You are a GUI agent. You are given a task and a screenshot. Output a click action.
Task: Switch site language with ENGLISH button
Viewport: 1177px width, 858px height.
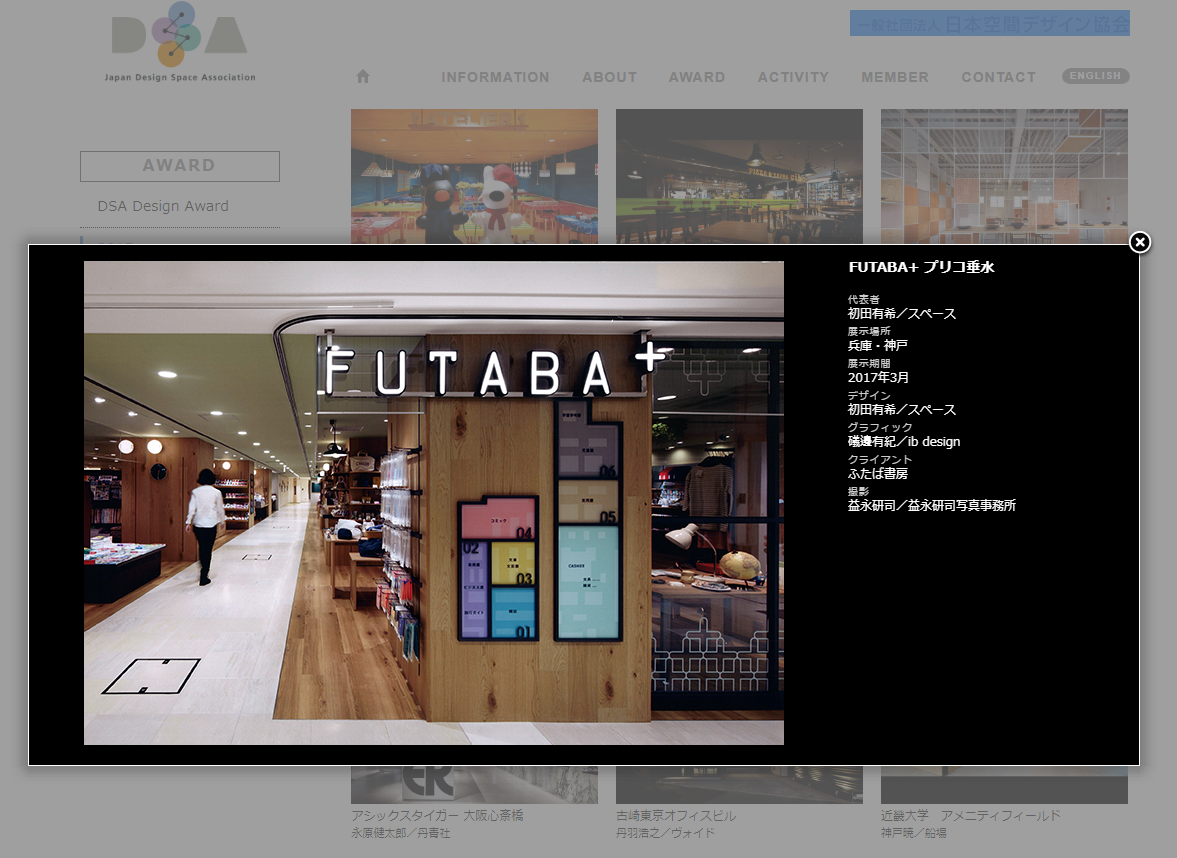(1095, 76)
